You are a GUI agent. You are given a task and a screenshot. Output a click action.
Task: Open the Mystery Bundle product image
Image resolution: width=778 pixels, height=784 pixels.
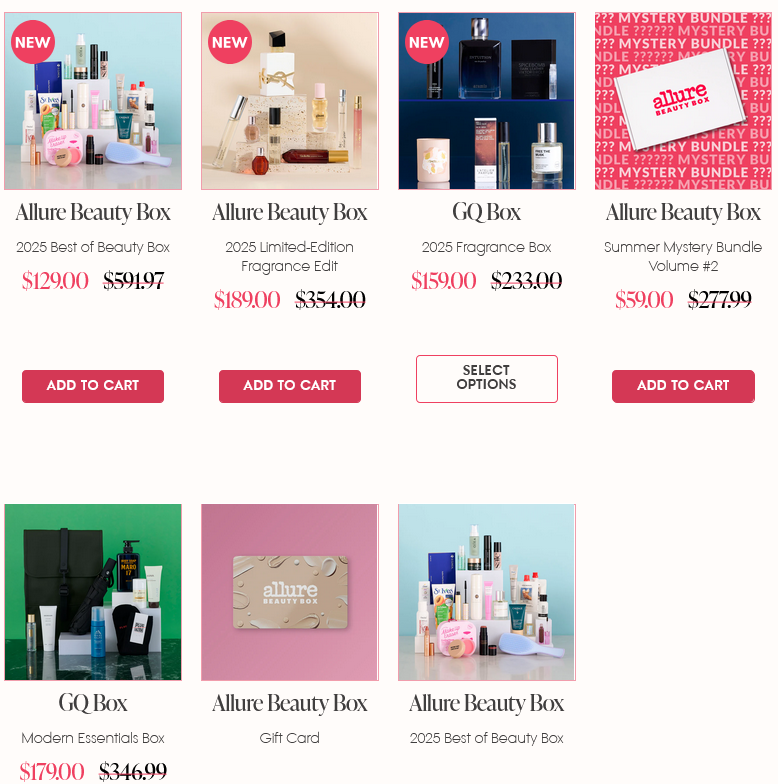tap(683, 101)
